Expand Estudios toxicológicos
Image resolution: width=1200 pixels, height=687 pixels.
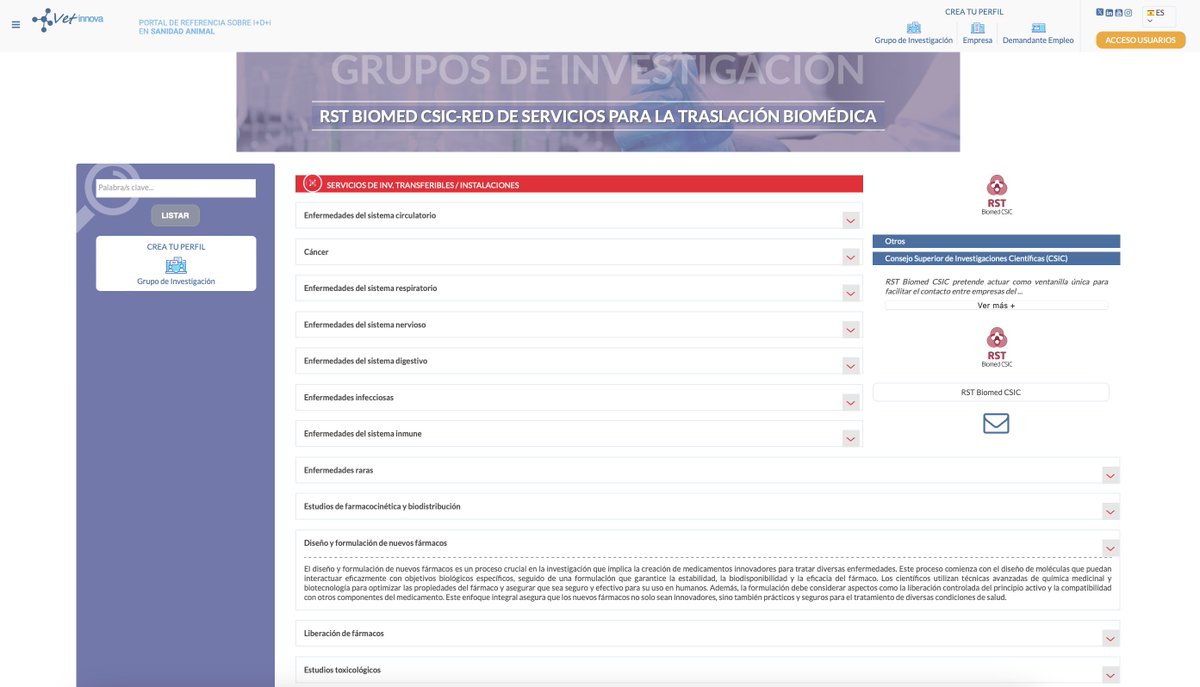point(1110,675)
